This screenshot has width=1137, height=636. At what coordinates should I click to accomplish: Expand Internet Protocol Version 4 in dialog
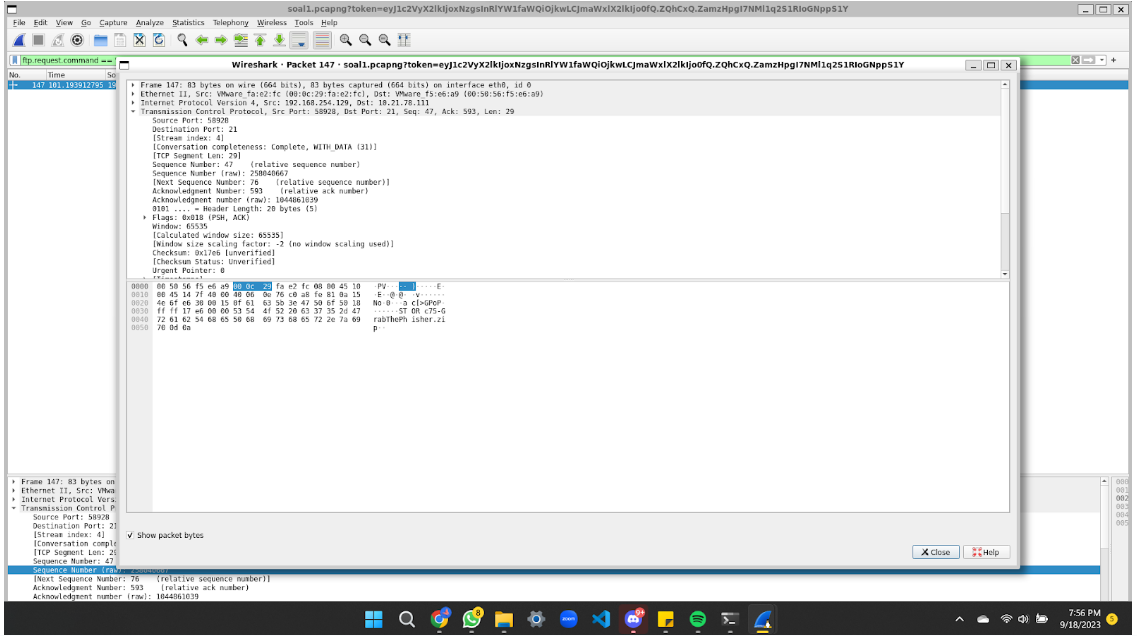coord(133,103)
